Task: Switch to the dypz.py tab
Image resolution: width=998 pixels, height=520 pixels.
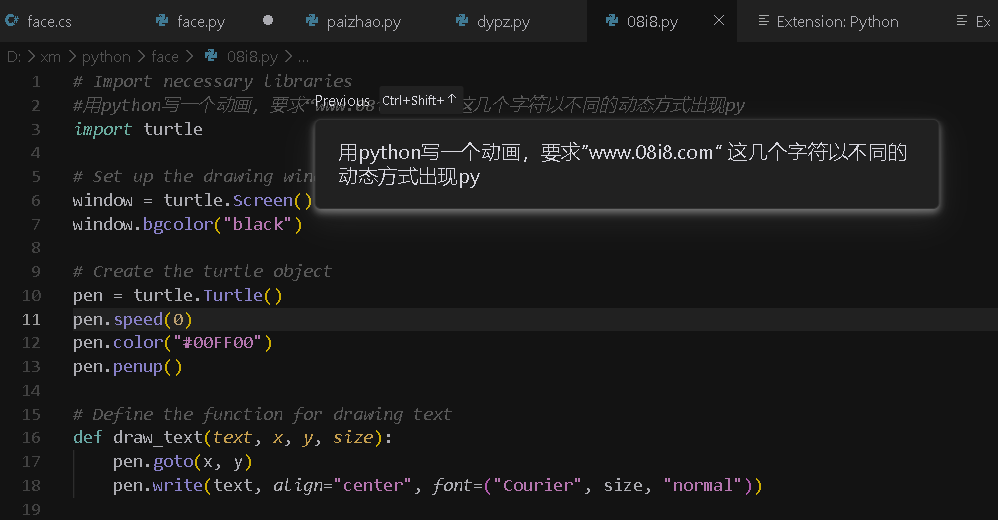Action: [505, 21]
